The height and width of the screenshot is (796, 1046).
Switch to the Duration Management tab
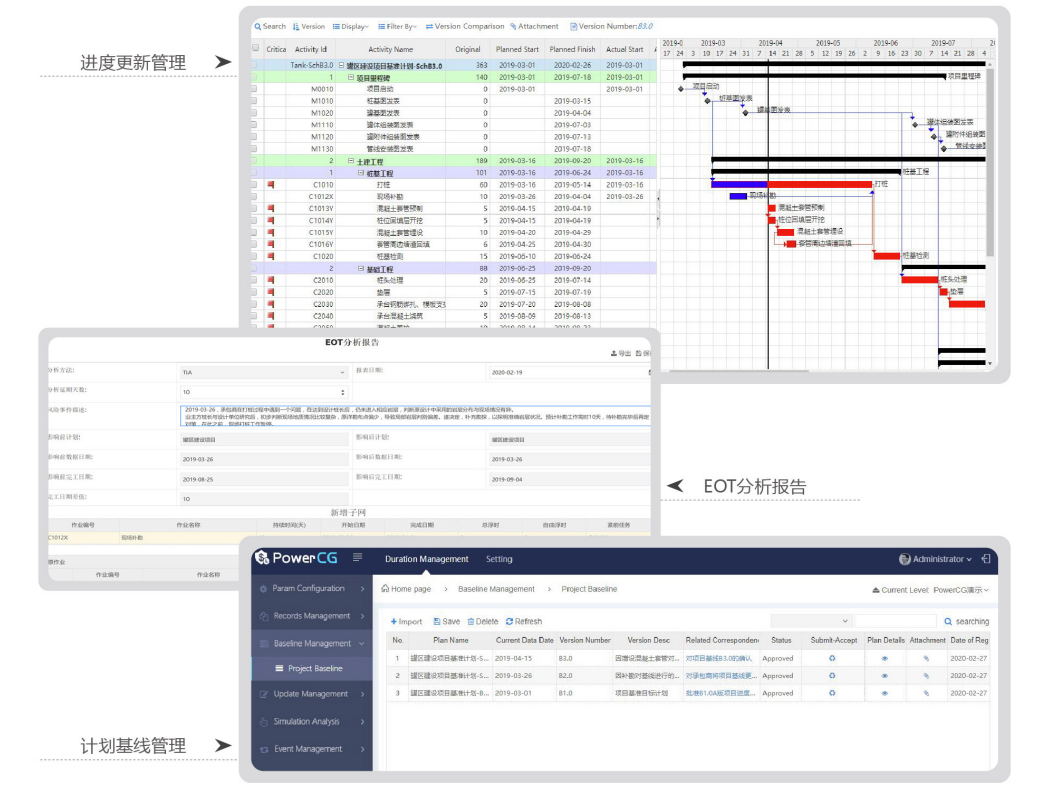(x=426, y=559)
